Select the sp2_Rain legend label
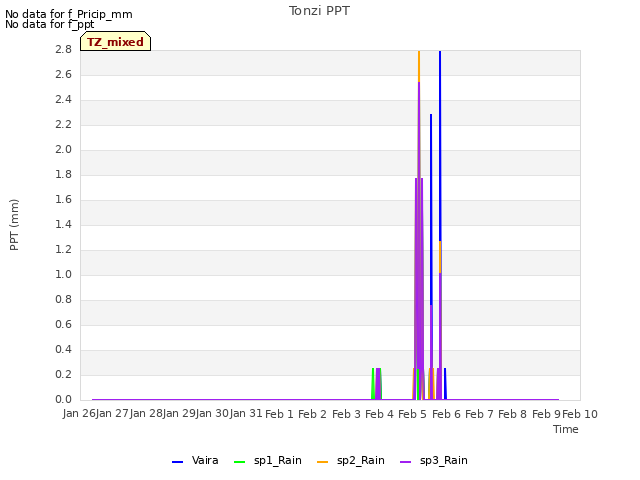The height and width of the screenshot is (480, 640). coord(361,460)
